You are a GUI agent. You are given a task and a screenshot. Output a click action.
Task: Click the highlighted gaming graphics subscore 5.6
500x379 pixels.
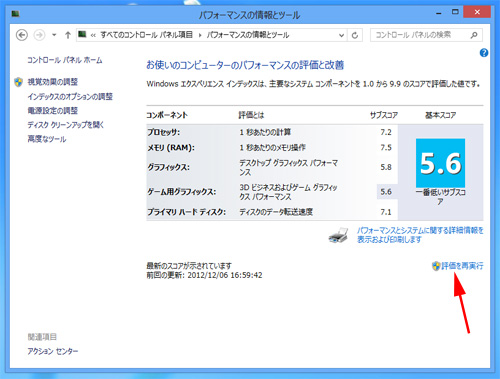coord(386,192)
